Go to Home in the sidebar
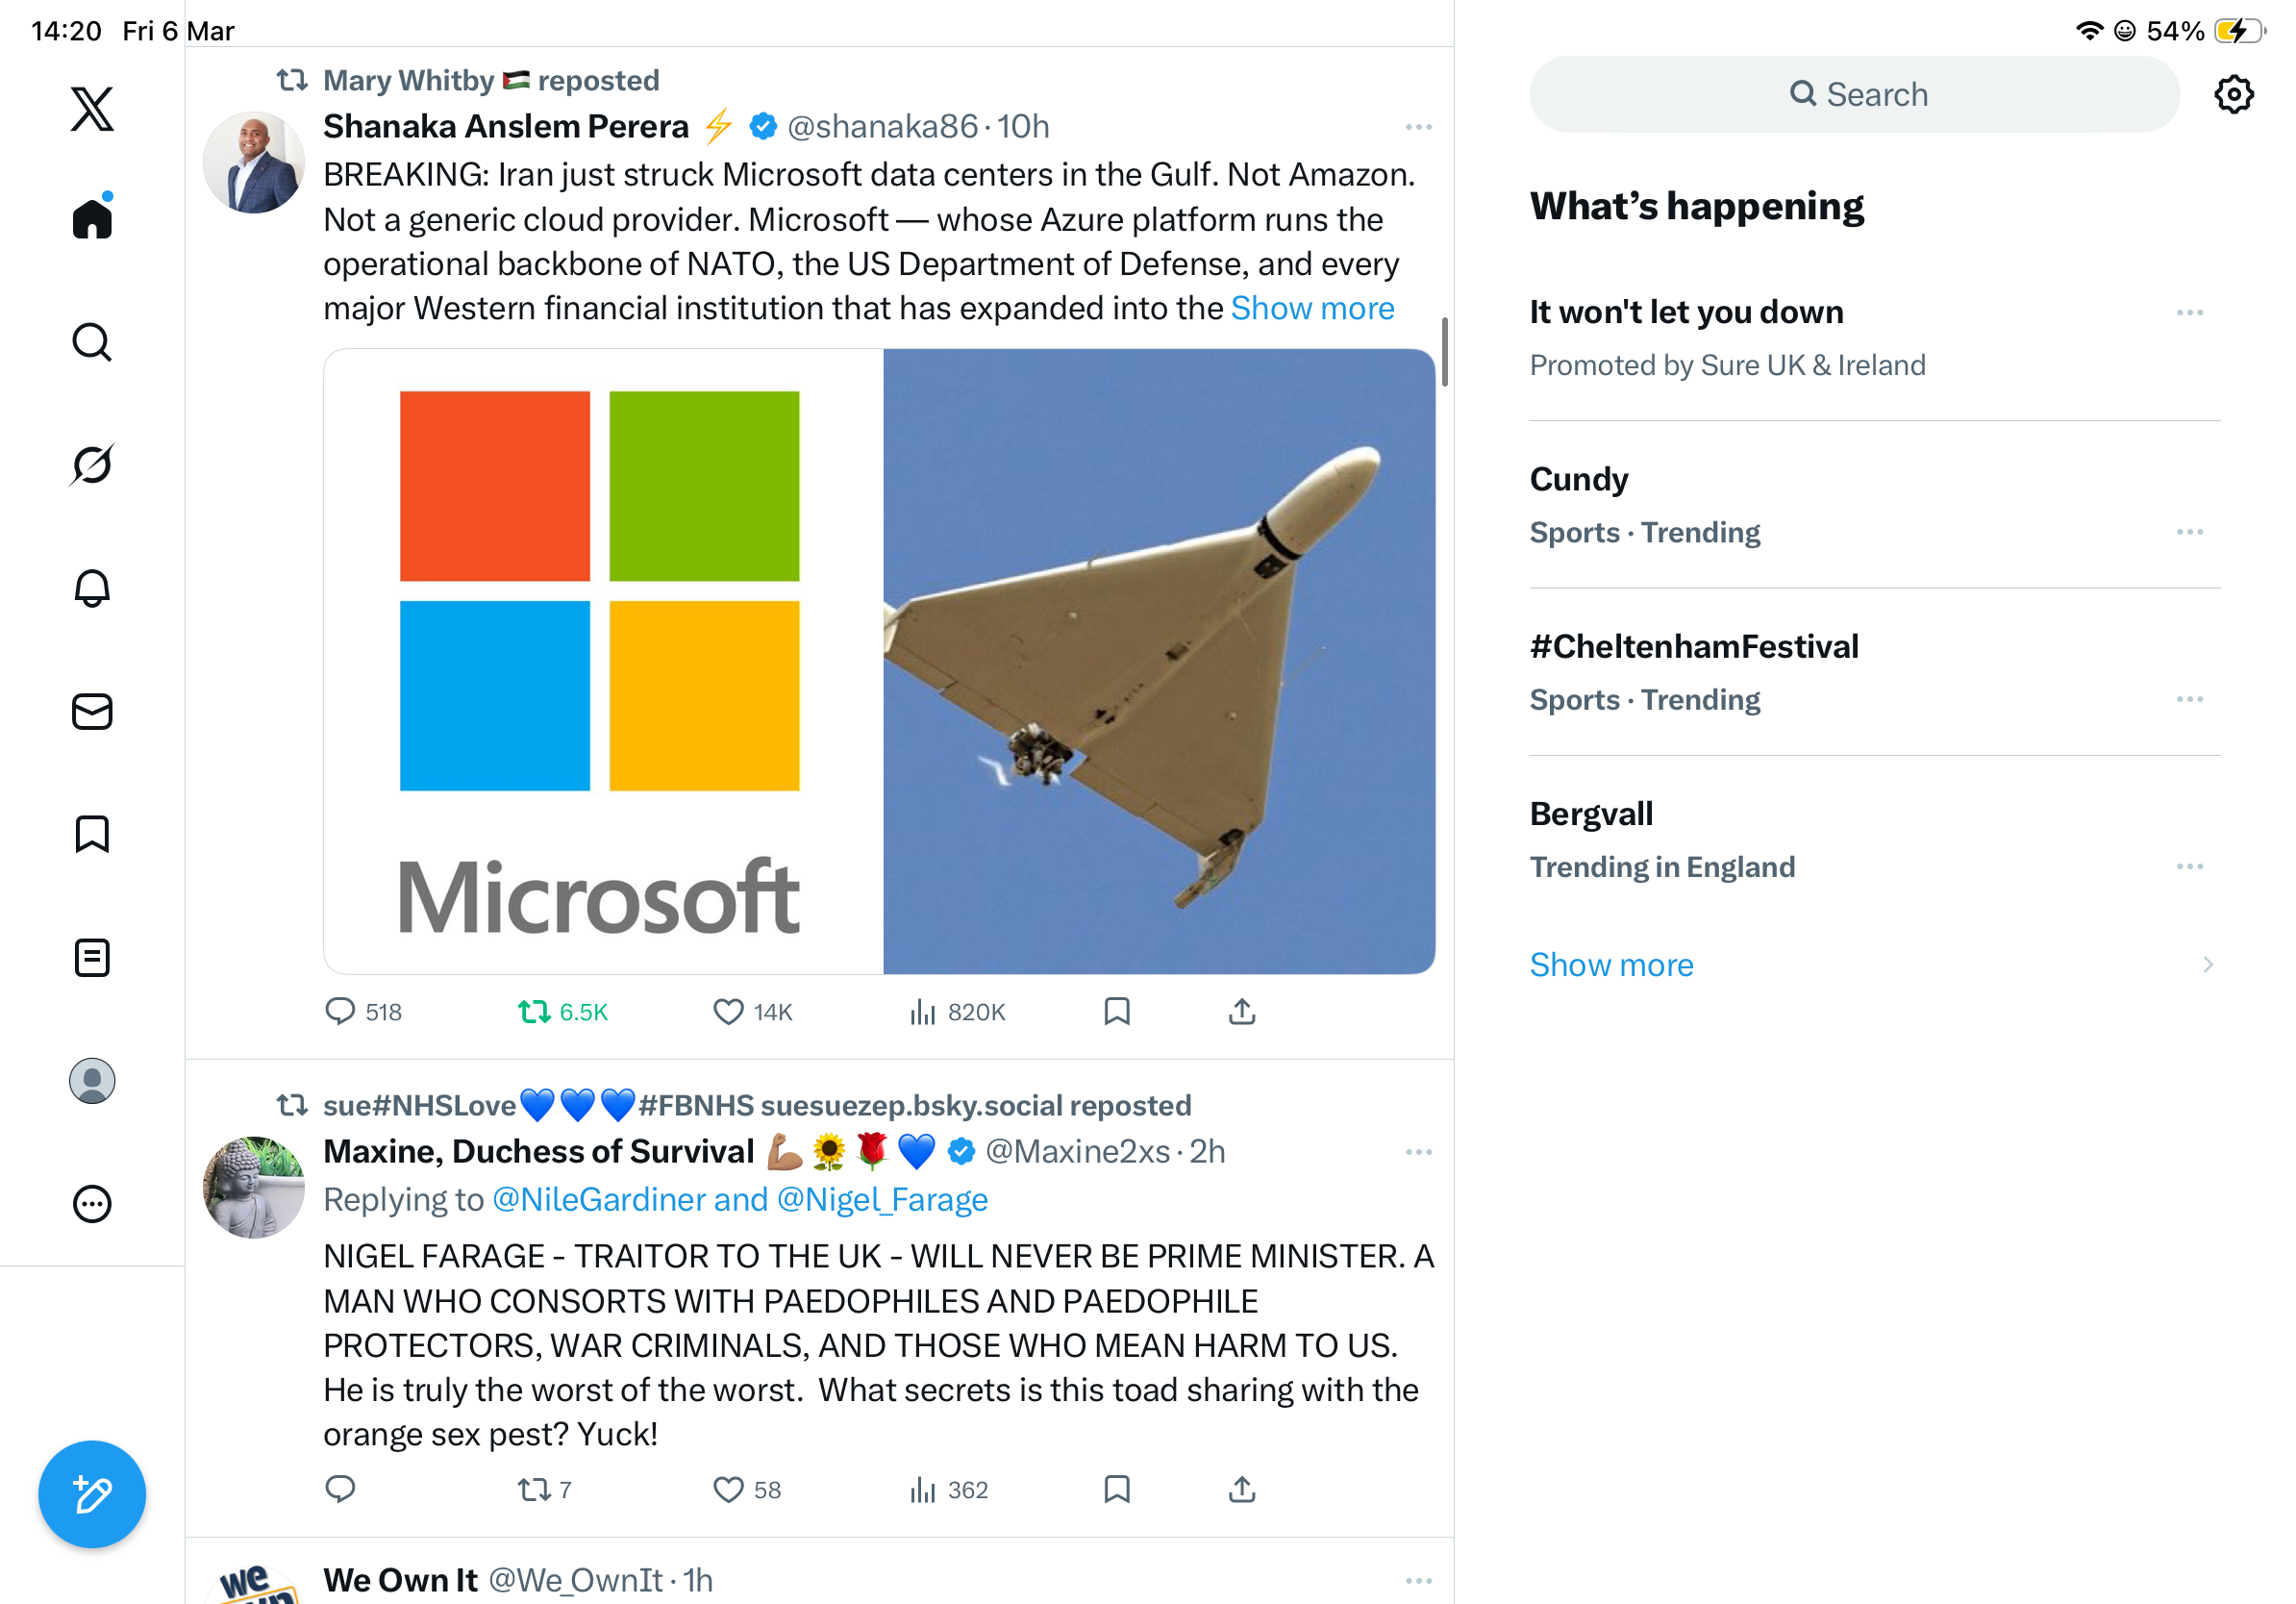Screen dimensions: 2296x1604 point(92,217)
